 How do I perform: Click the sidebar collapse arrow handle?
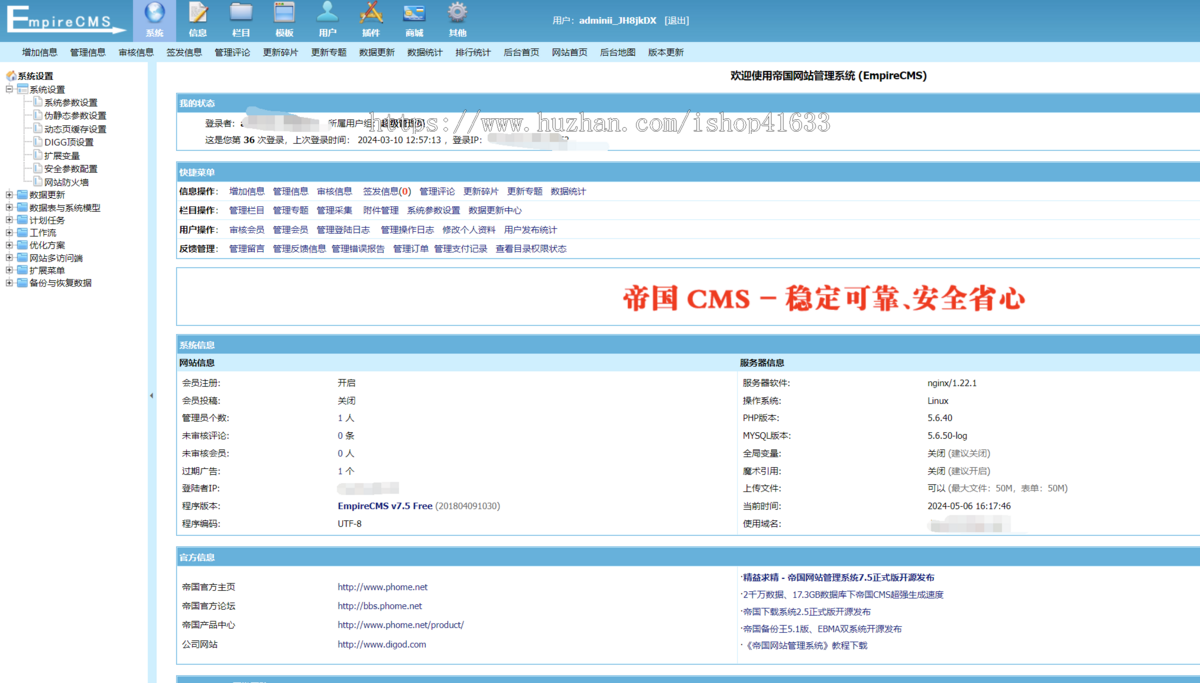click(x=152, y=396)
